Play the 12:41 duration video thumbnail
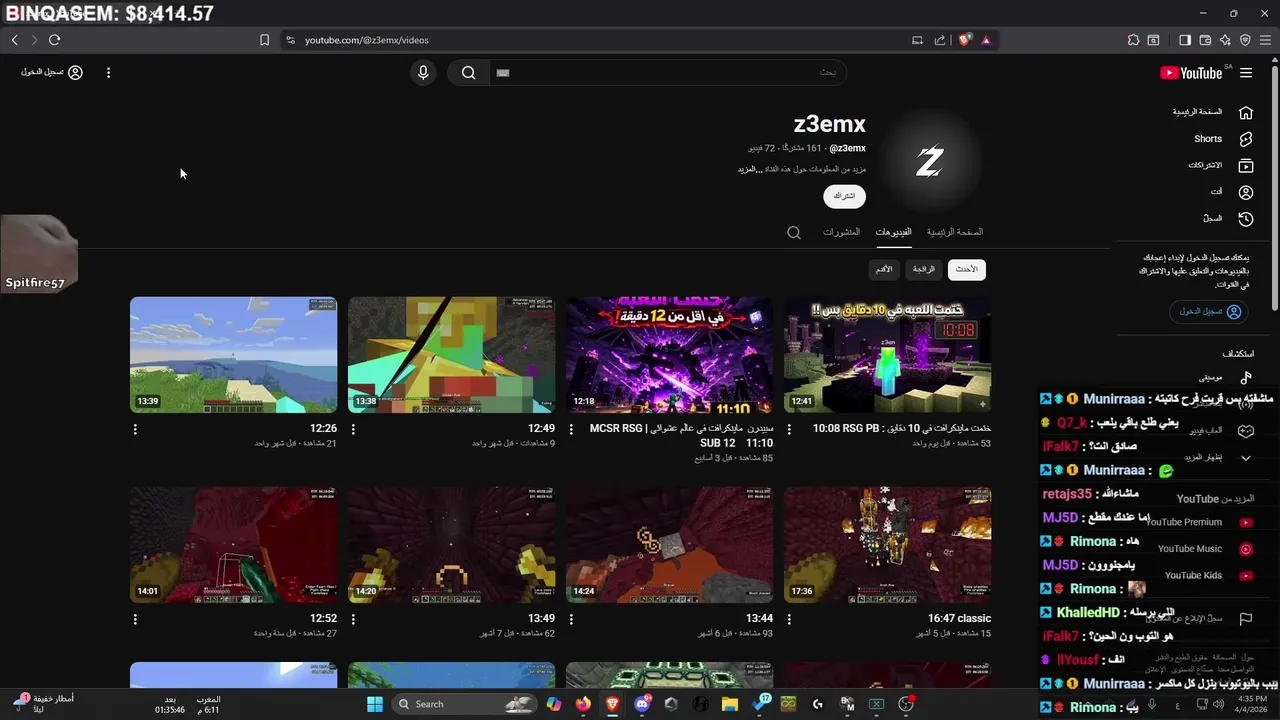1280x720 pixels. coord(888,355)
